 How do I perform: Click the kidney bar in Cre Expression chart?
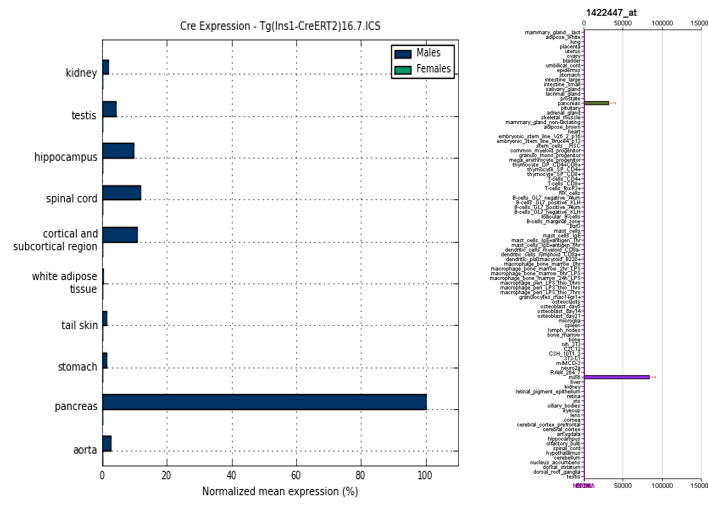coord(106,67)
